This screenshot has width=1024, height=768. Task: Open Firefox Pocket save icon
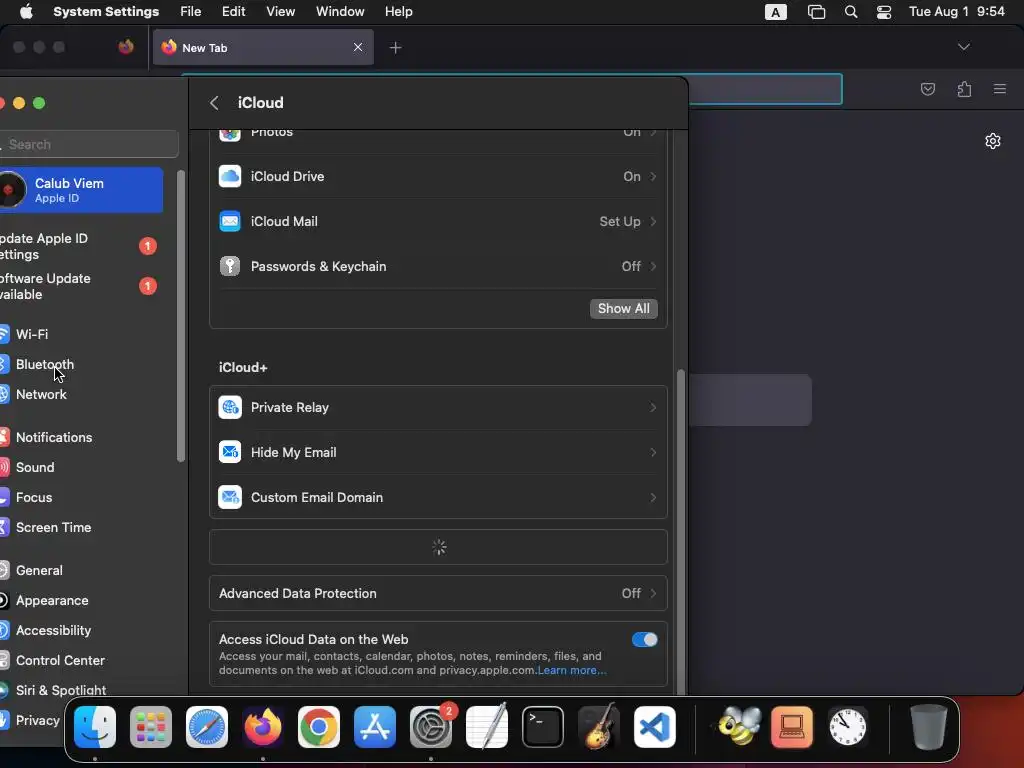coord(927,89)
